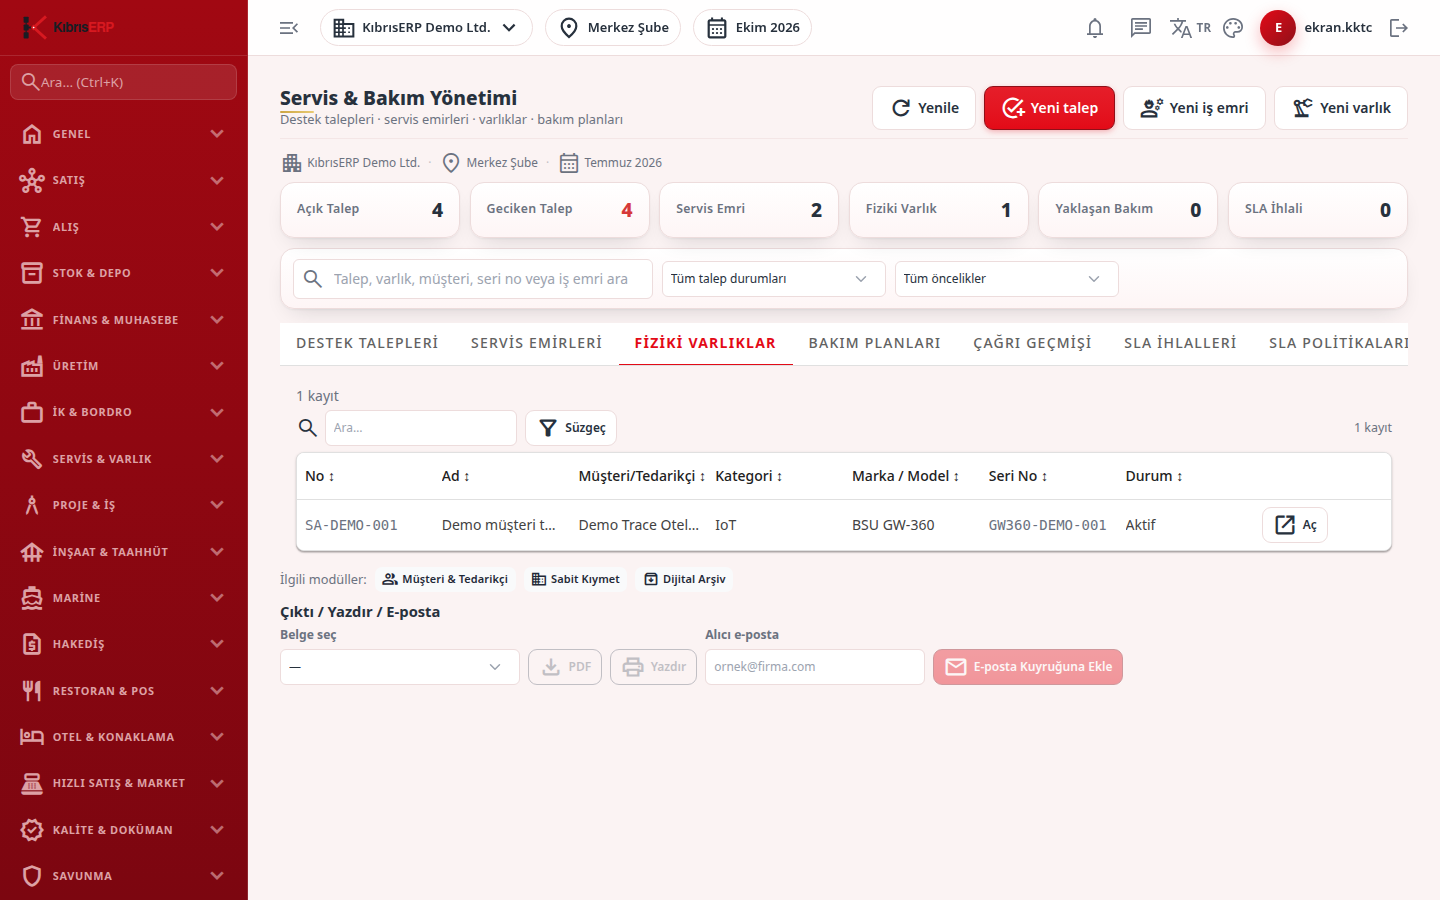Click the Üretim factory icon
This screenshot has height=900, width=1440.
[x=32, y=366]
